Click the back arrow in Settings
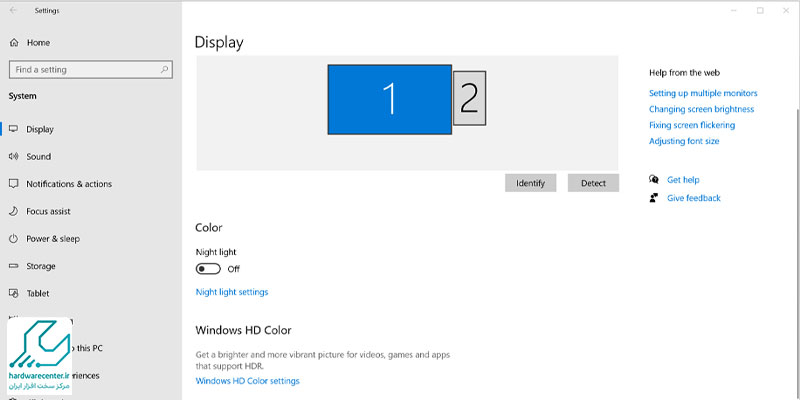Viewport: 800px width, 400px height. click(x=13, y=10)
